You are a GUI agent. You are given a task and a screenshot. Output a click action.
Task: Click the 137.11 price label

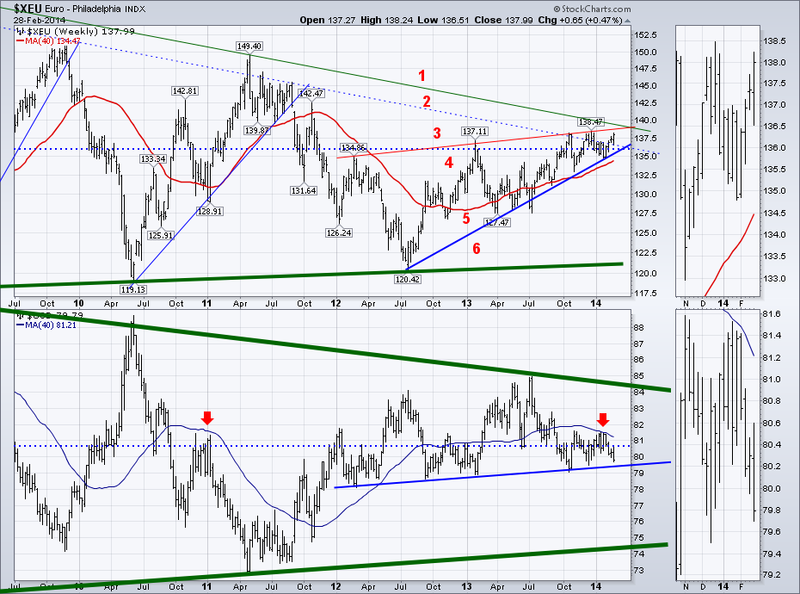pos(475,131)
